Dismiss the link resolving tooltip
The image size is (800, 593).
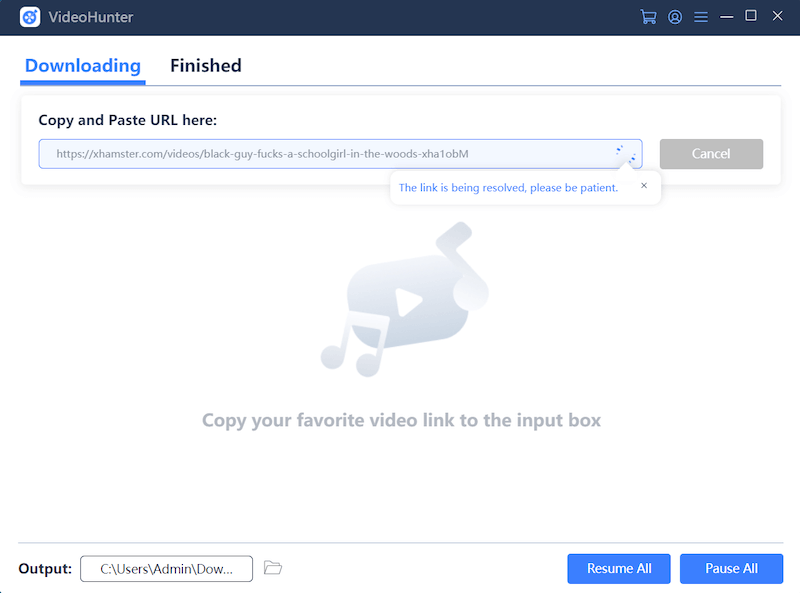click(x=644, y=185)
